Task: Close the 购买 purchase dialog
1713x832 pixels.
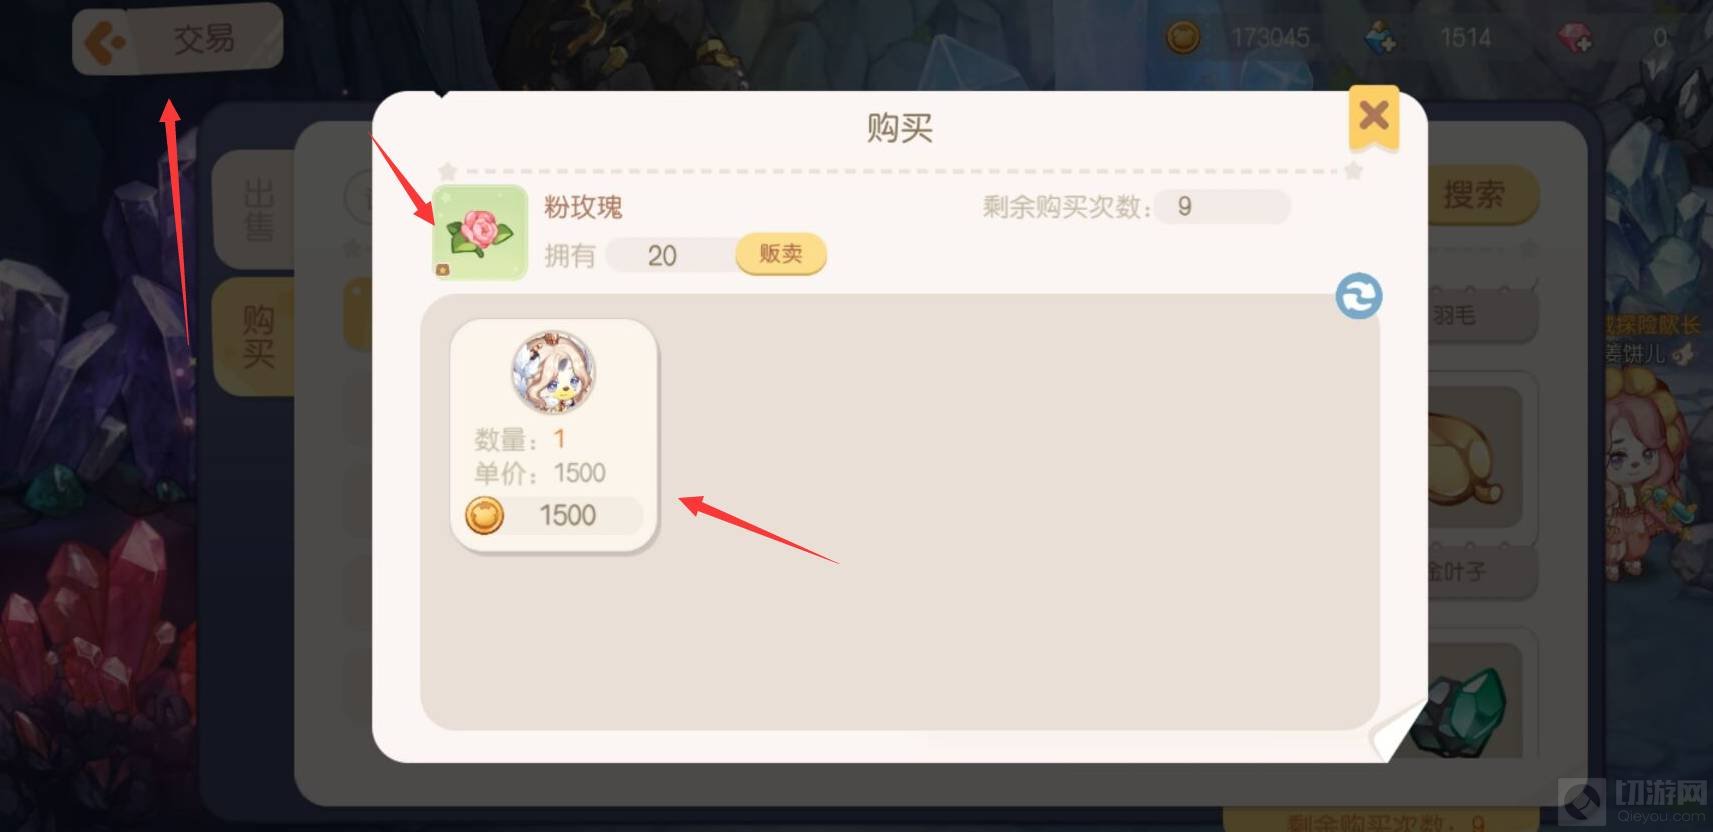Action: 1374,118
